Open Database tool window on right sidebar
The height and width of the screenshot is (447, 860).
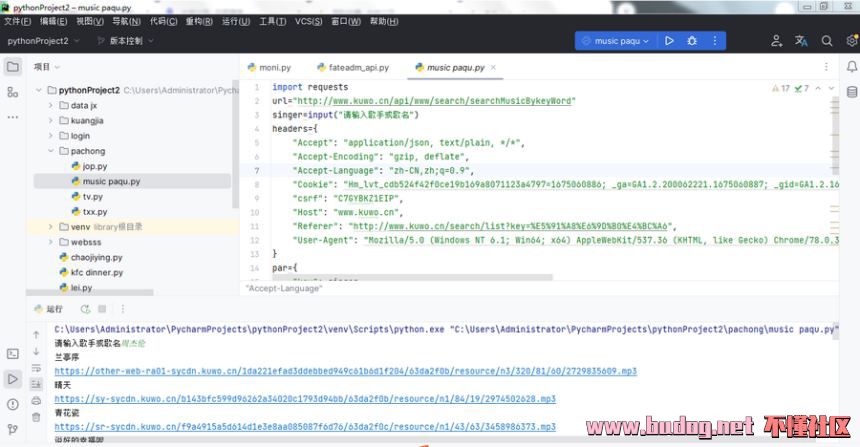coord(852,92)
